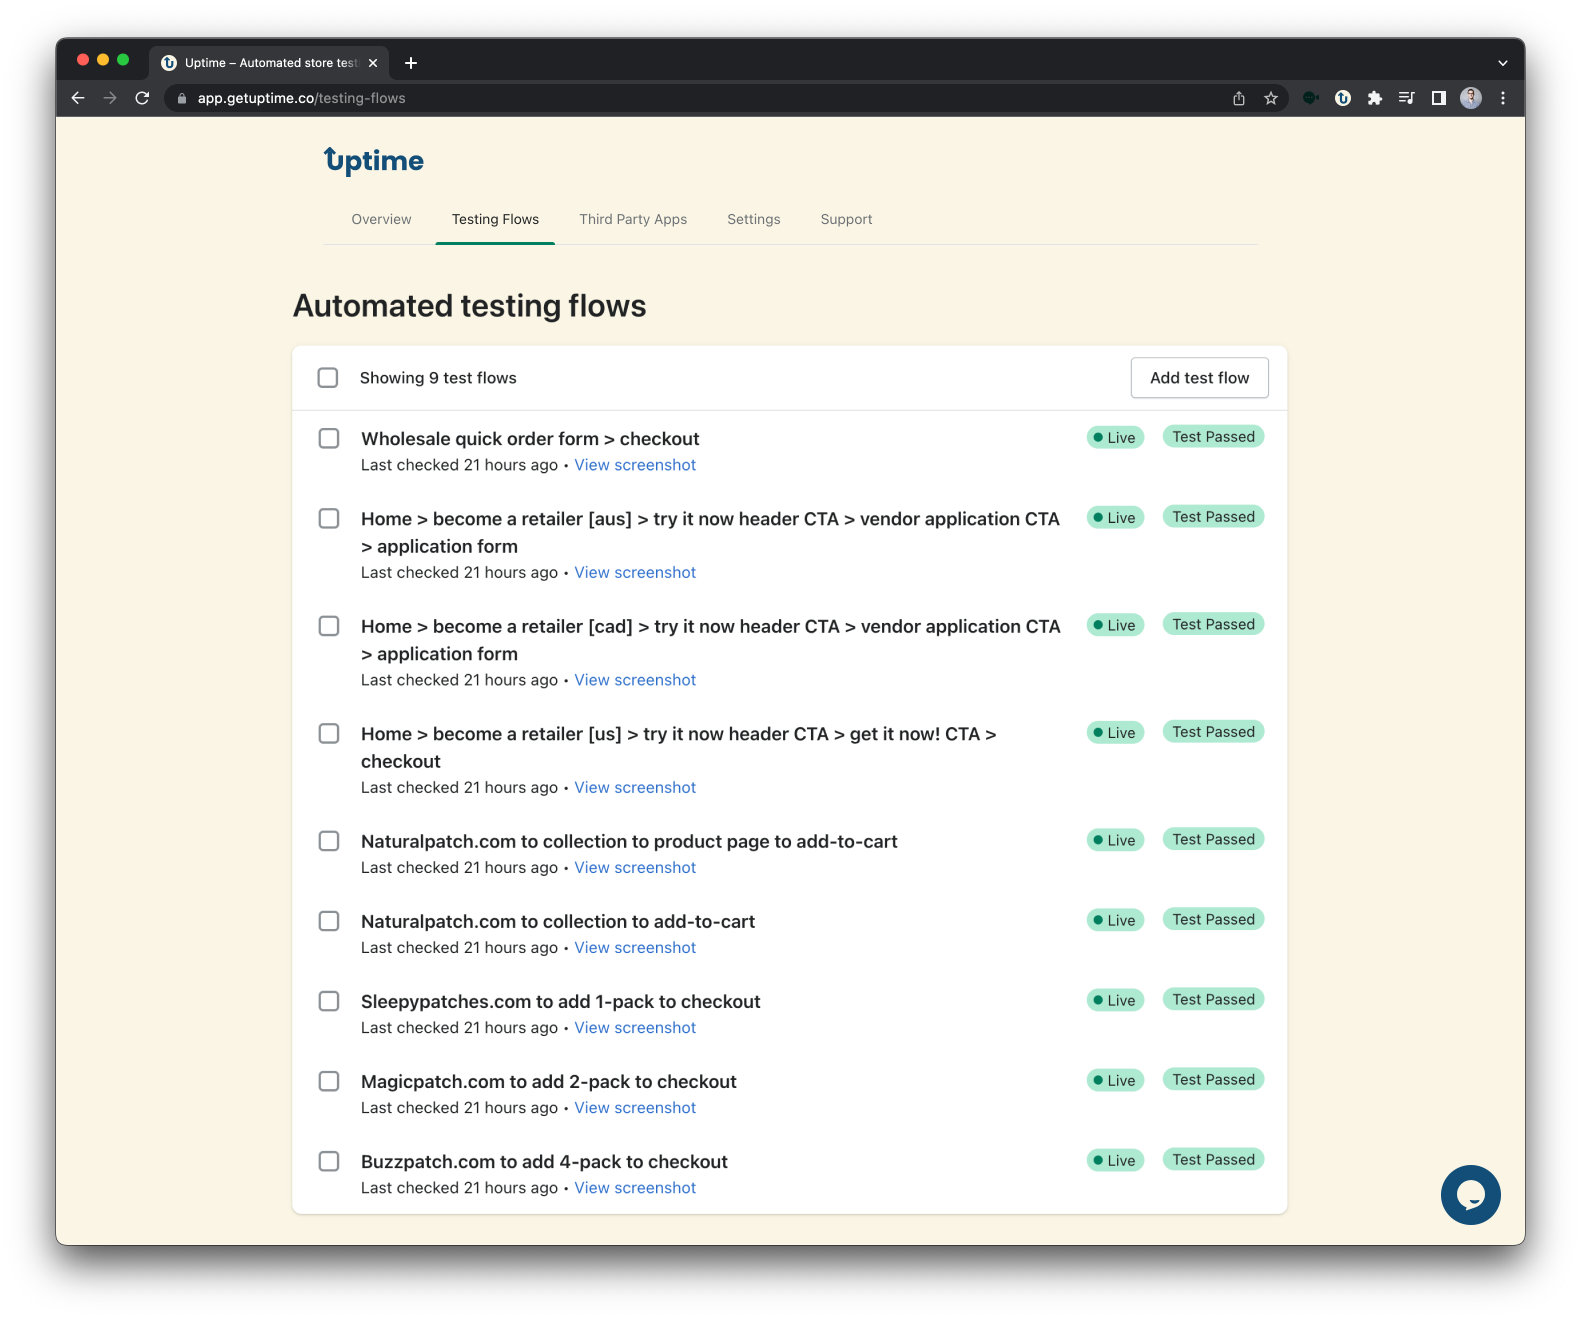Screen dimensions: 1581x1319
Task: Open the Uptime browser extension
Action: pos(1343,98)
